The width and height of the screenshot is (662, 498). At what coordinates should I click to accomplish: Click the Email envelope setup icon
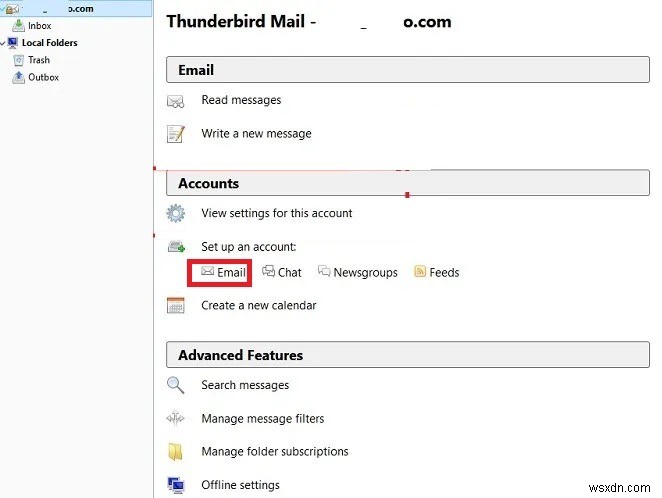click(207, 271)
